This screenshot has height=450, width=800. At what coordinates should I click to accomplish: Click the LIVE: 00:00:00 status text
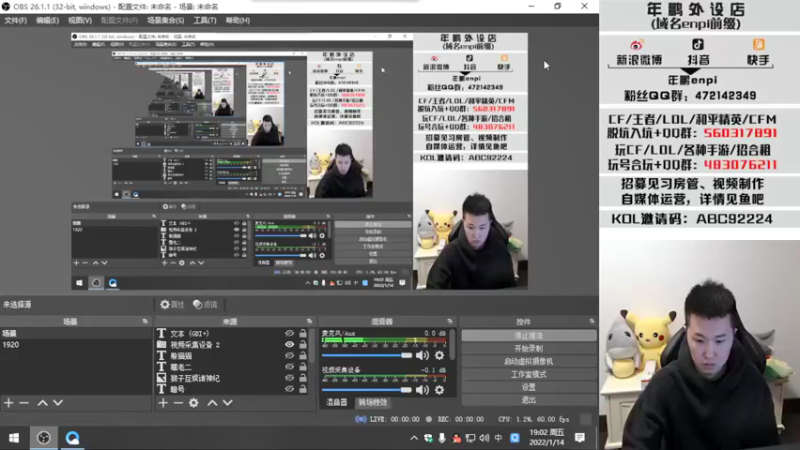pos(394,419)
